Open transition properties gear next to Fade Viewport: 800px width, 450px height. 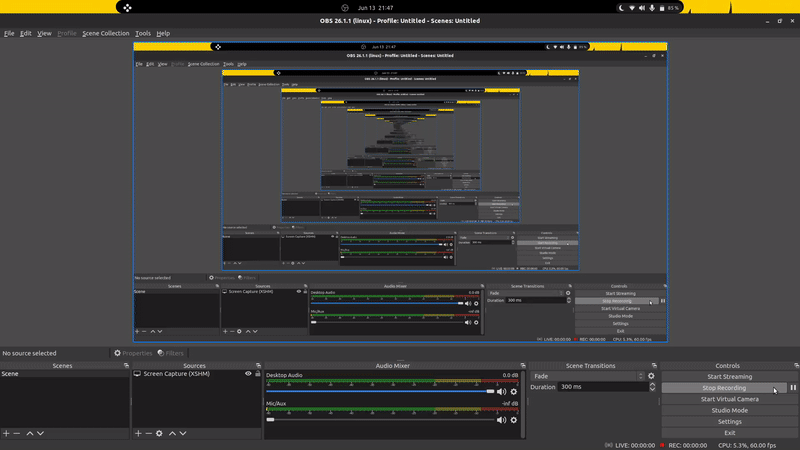[651, 376]
